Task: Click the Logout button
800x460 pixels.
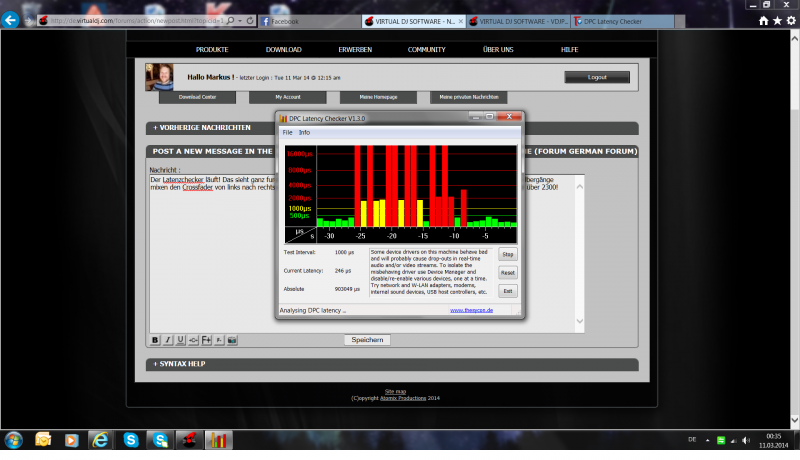Action: point(597,77)
